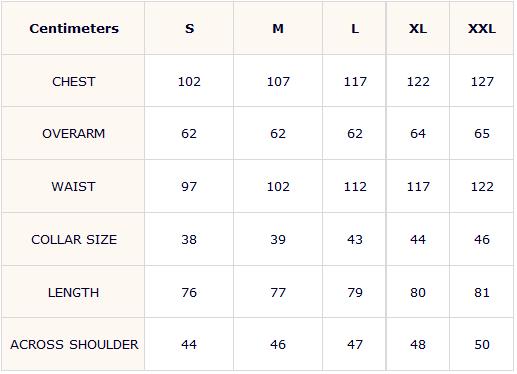Click the COLLAR SIZE row label

coord(74,239)
